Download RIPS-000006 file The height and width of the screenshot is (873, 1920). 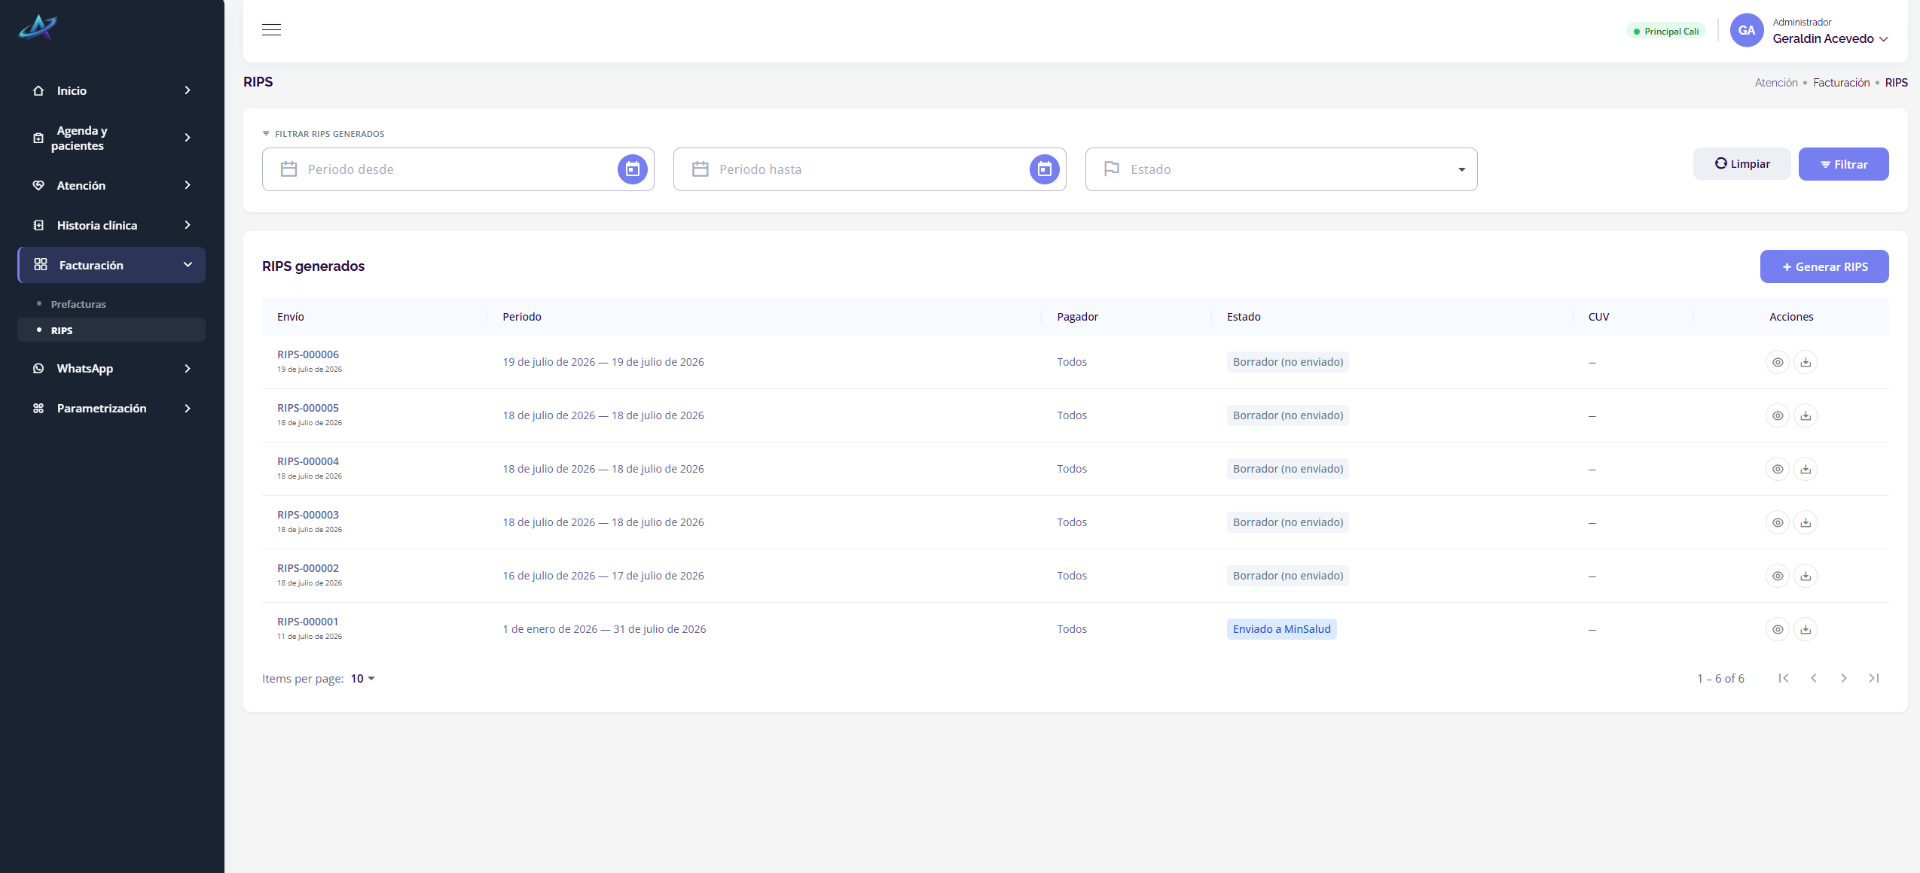point(1805,362)
